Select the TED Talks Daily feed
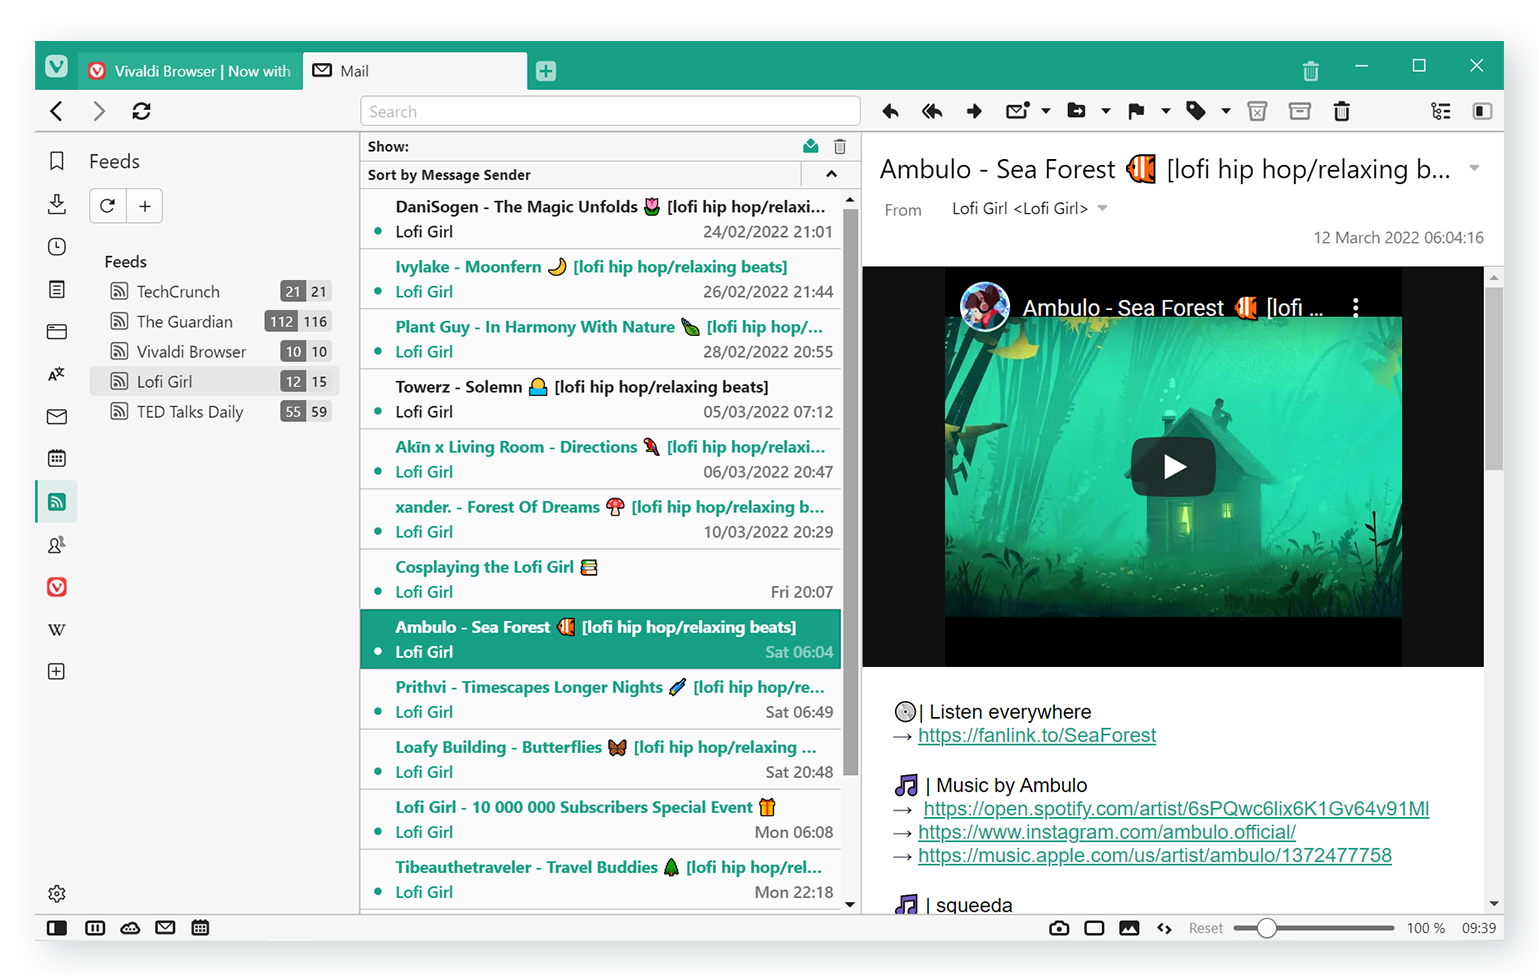 point(189,412)
